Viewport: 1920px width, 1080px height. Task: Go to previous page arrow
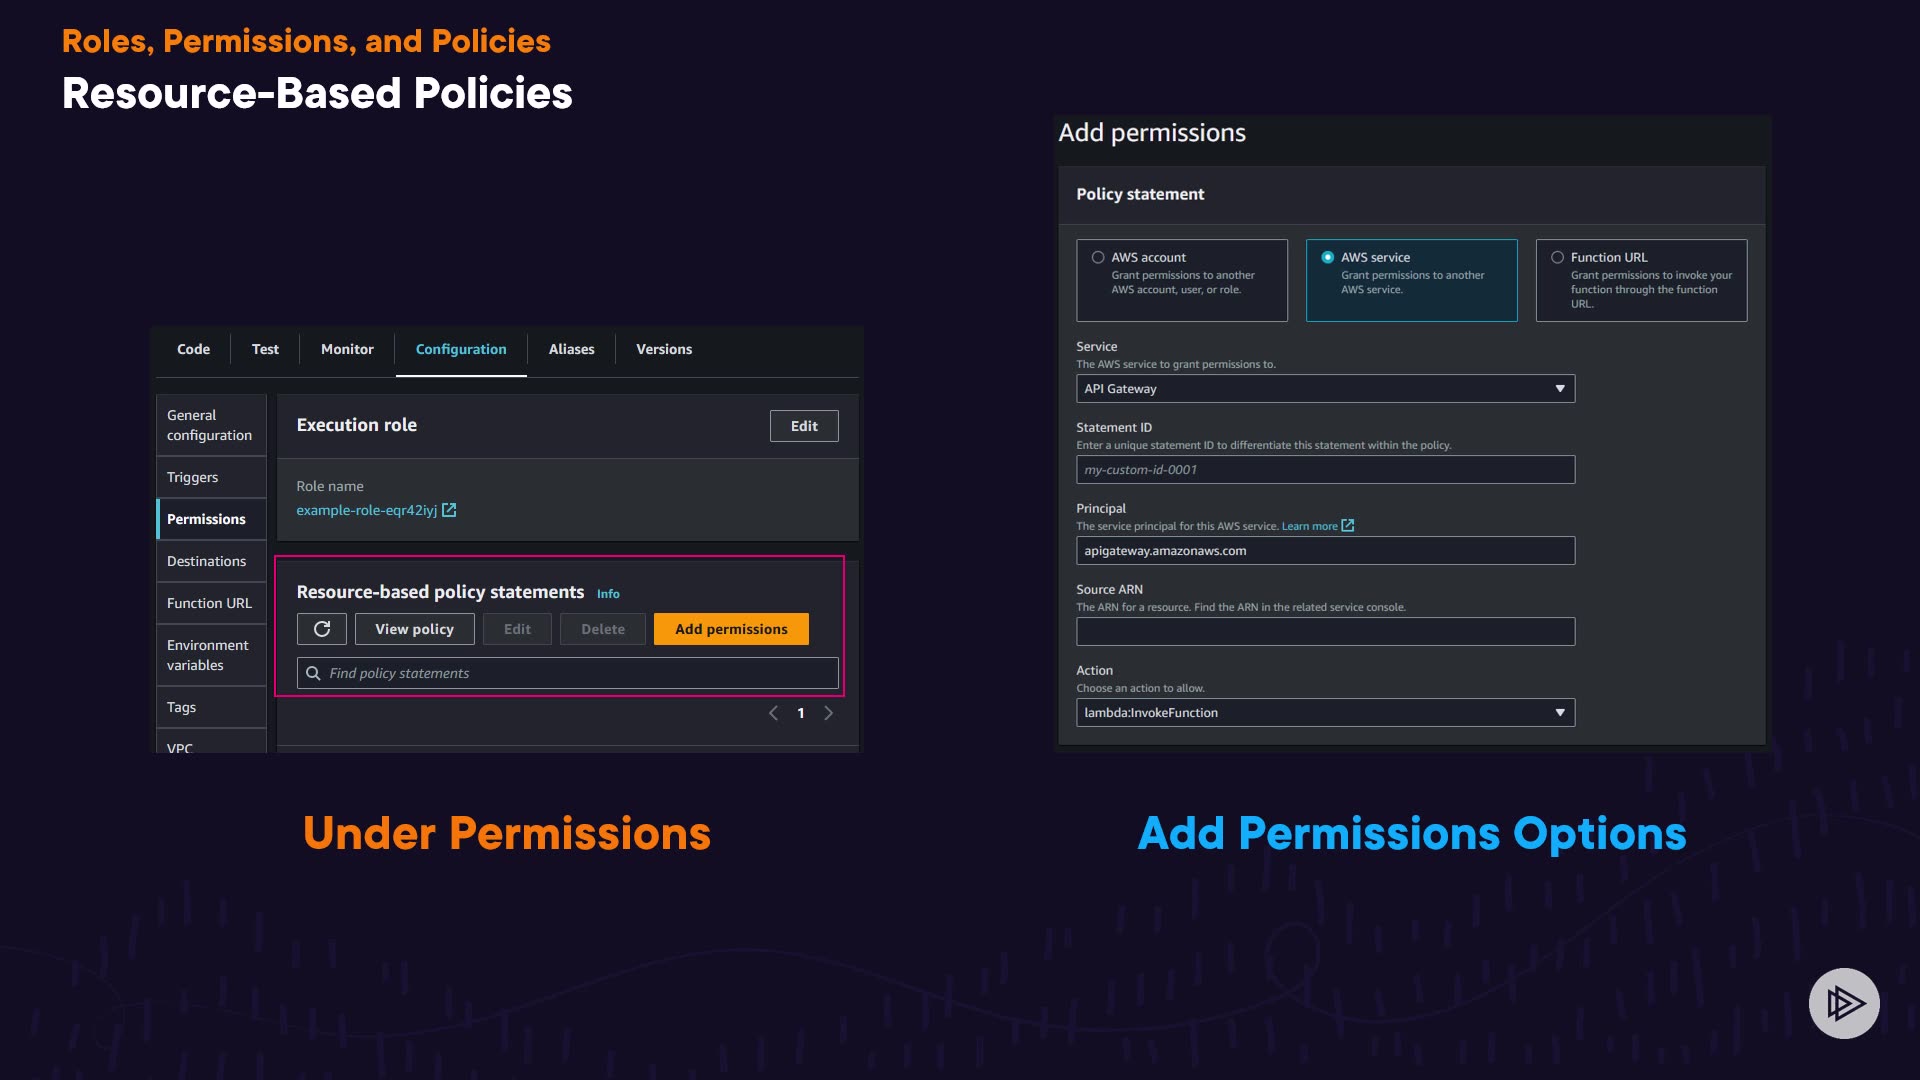coord(773,713)
